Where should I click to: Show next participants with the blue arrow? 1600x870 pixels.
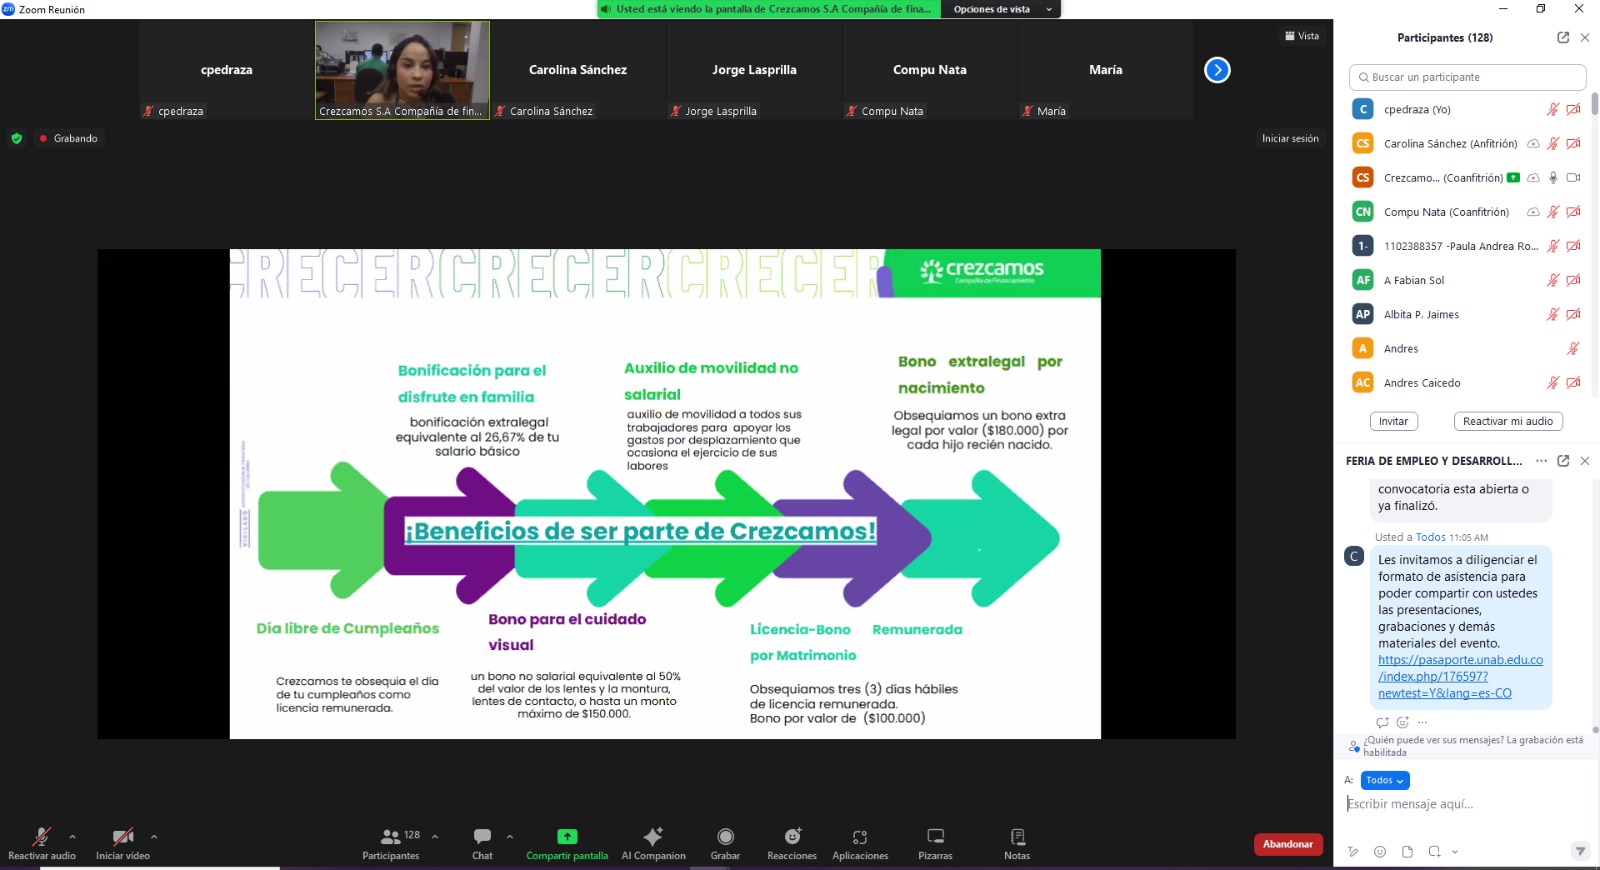click(x=1217, y=70)
